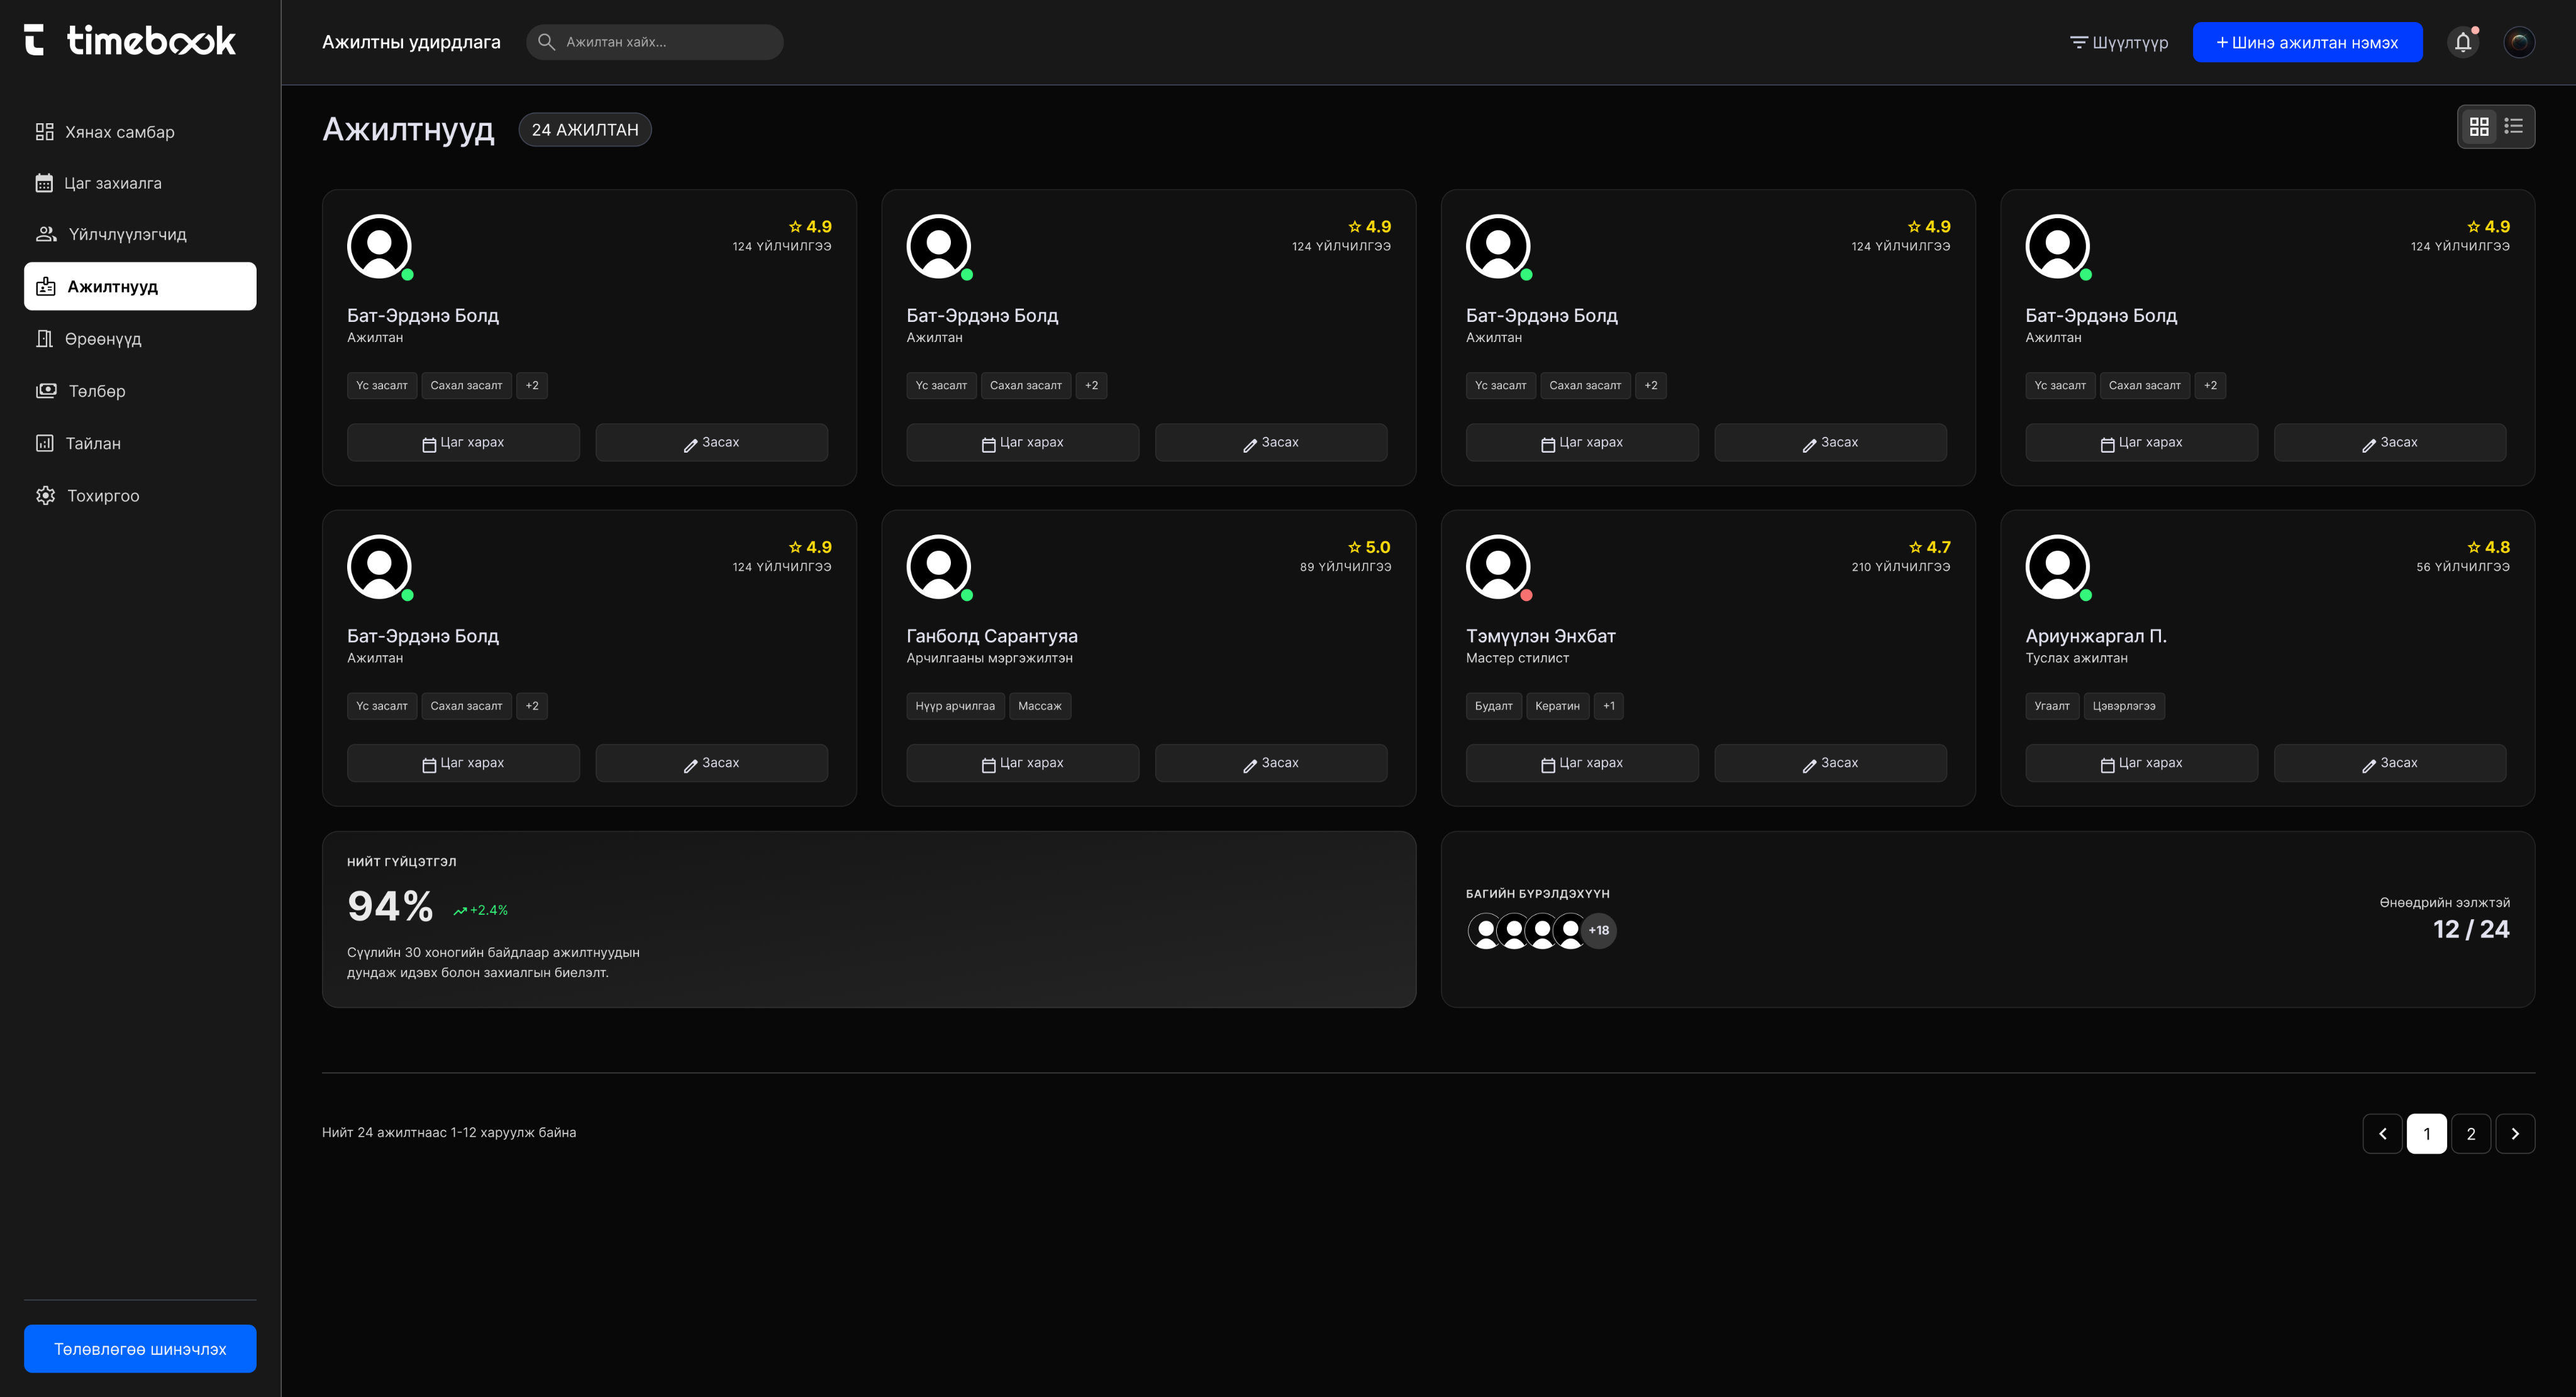The width and height of the screenshot is (2576, 1397).
Task: Click the Угаалт tag
Action: tap(2052, 706)
